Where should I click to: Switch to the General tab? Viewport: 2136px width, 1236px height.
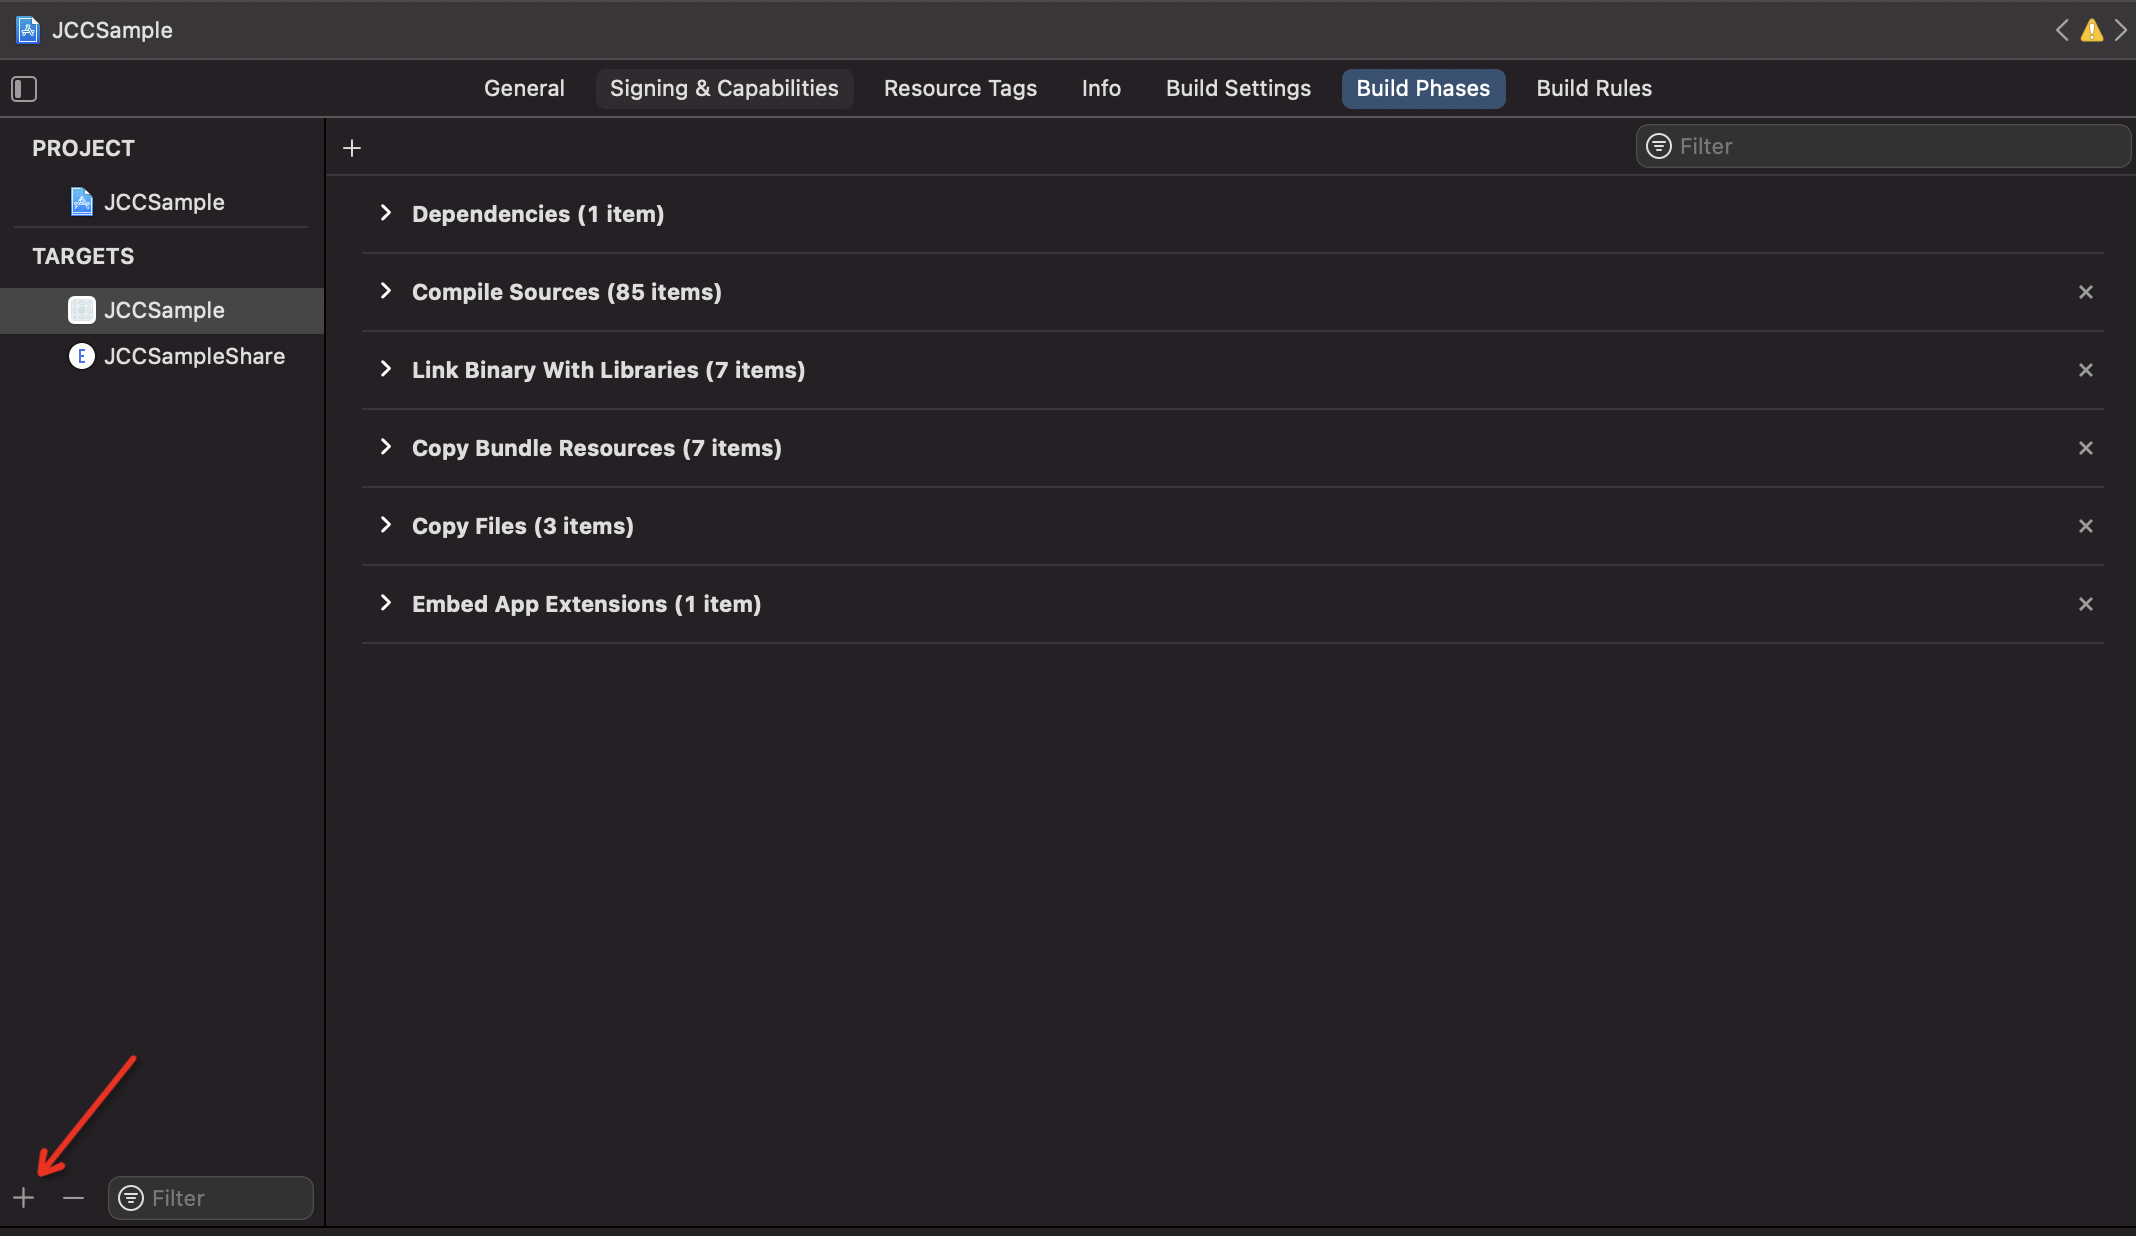coord(524,88)
